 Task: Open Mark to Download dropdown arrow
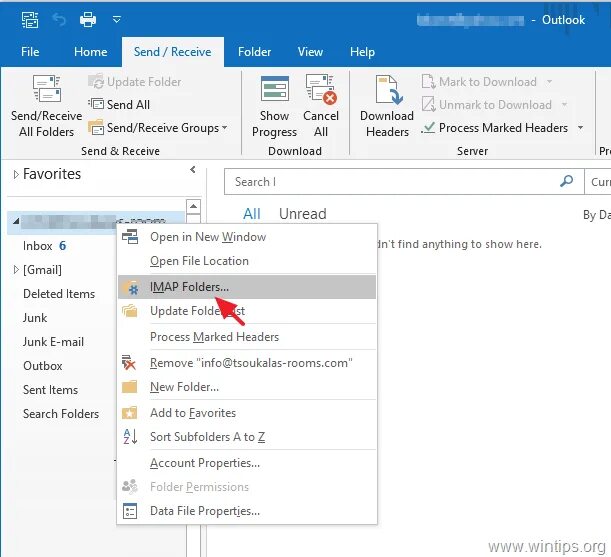click(x=549, y=81)
